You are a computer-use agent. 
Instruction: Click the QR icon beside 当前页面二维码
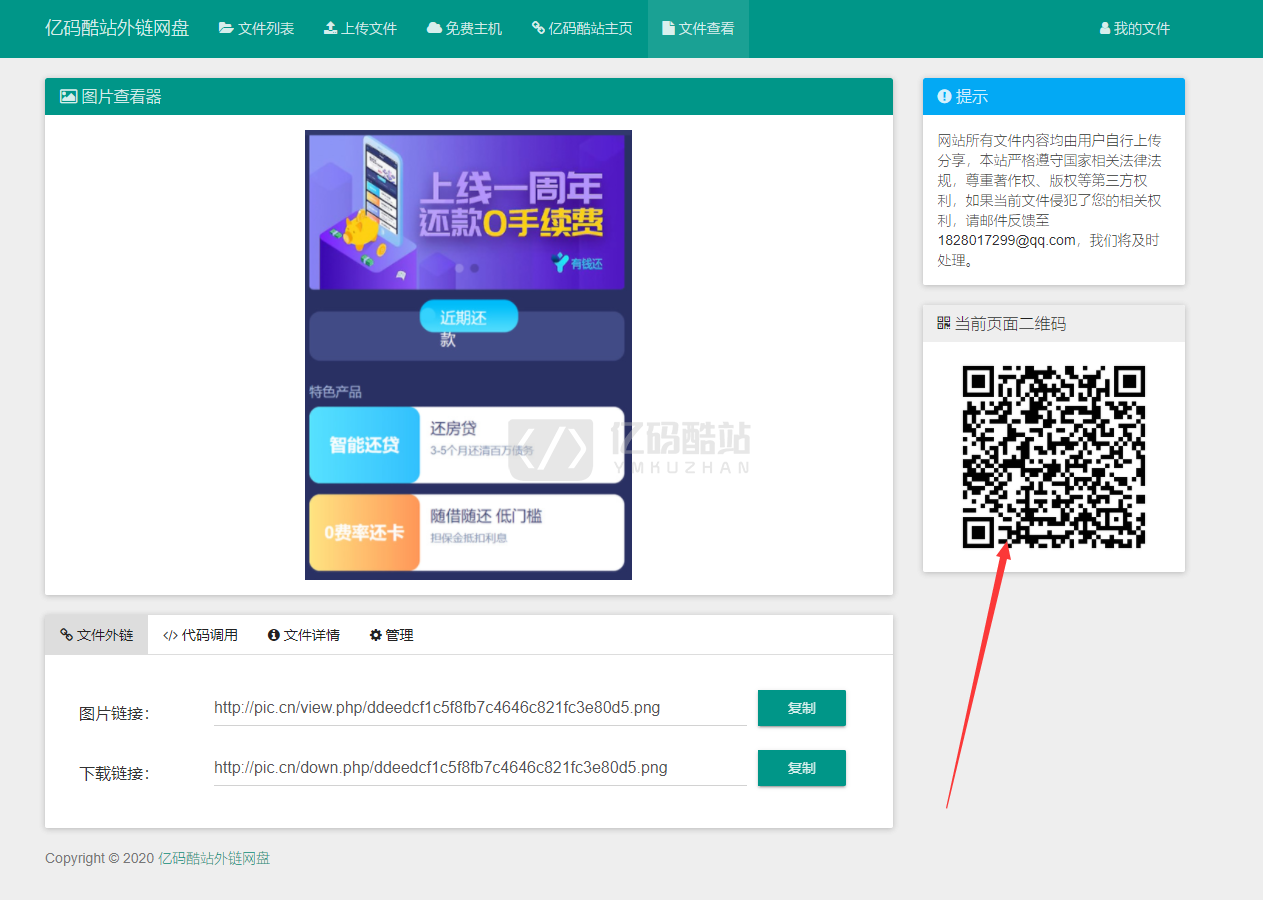point(944,323)
